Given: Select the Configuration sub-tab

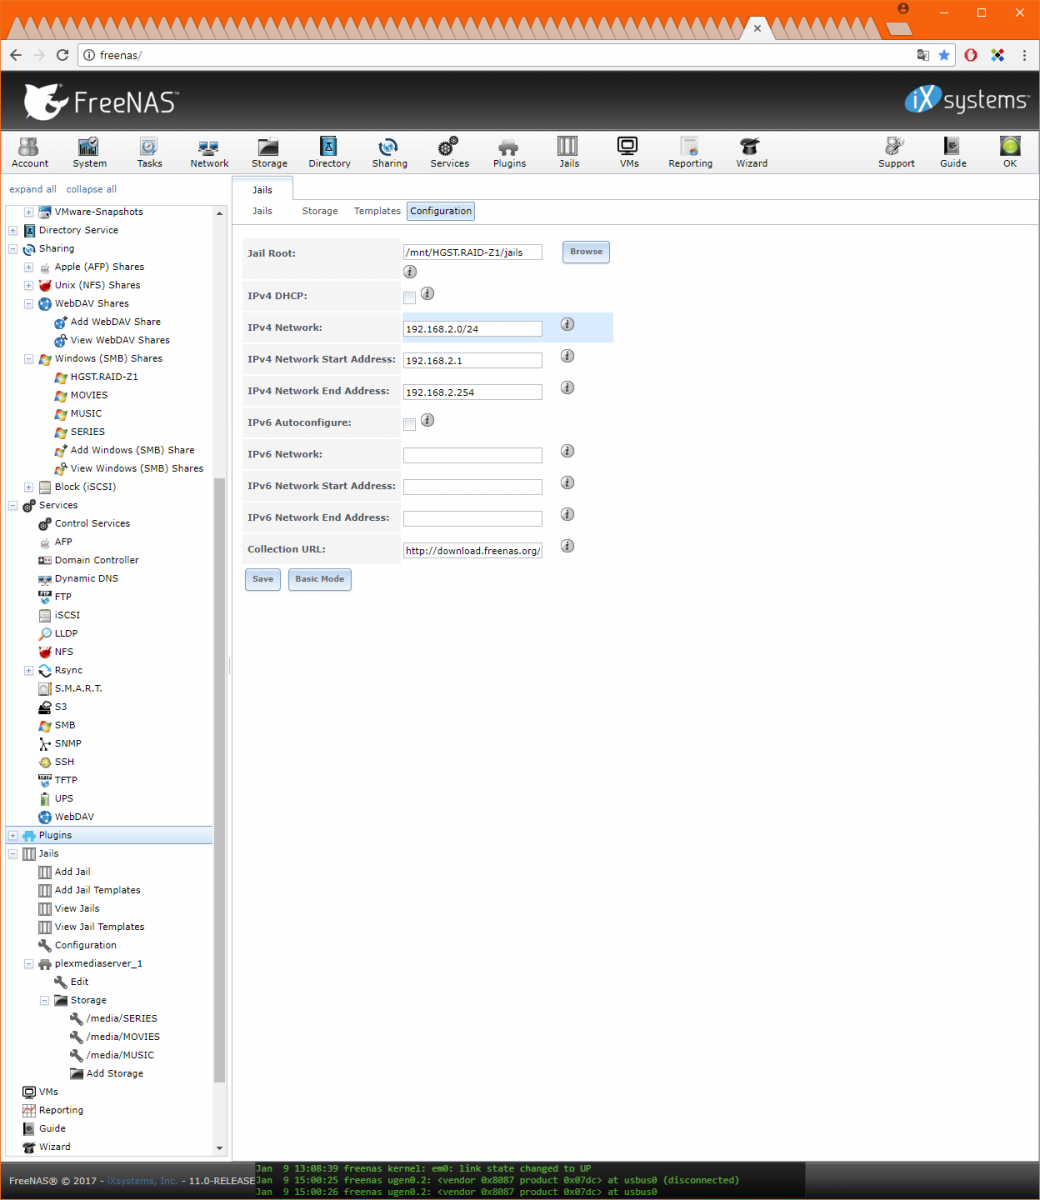Looking at the screenshot, I should click(441, 211).
